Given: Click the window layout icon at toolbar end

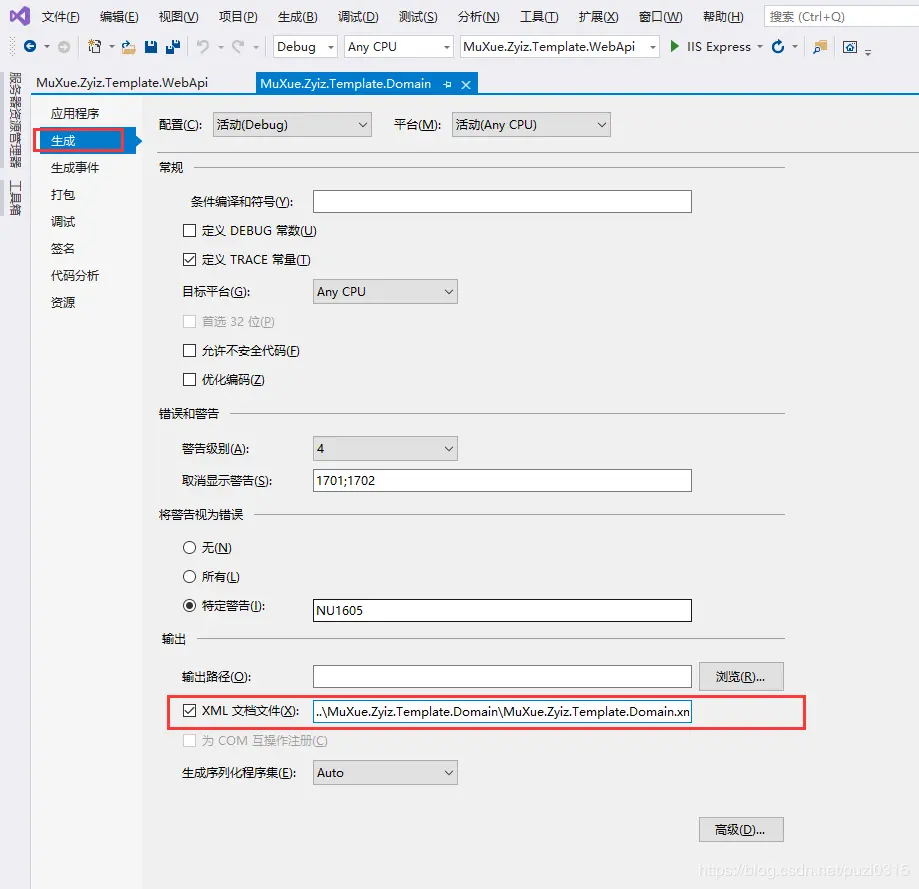Looking at the screenshot, I should click(850, 47).
